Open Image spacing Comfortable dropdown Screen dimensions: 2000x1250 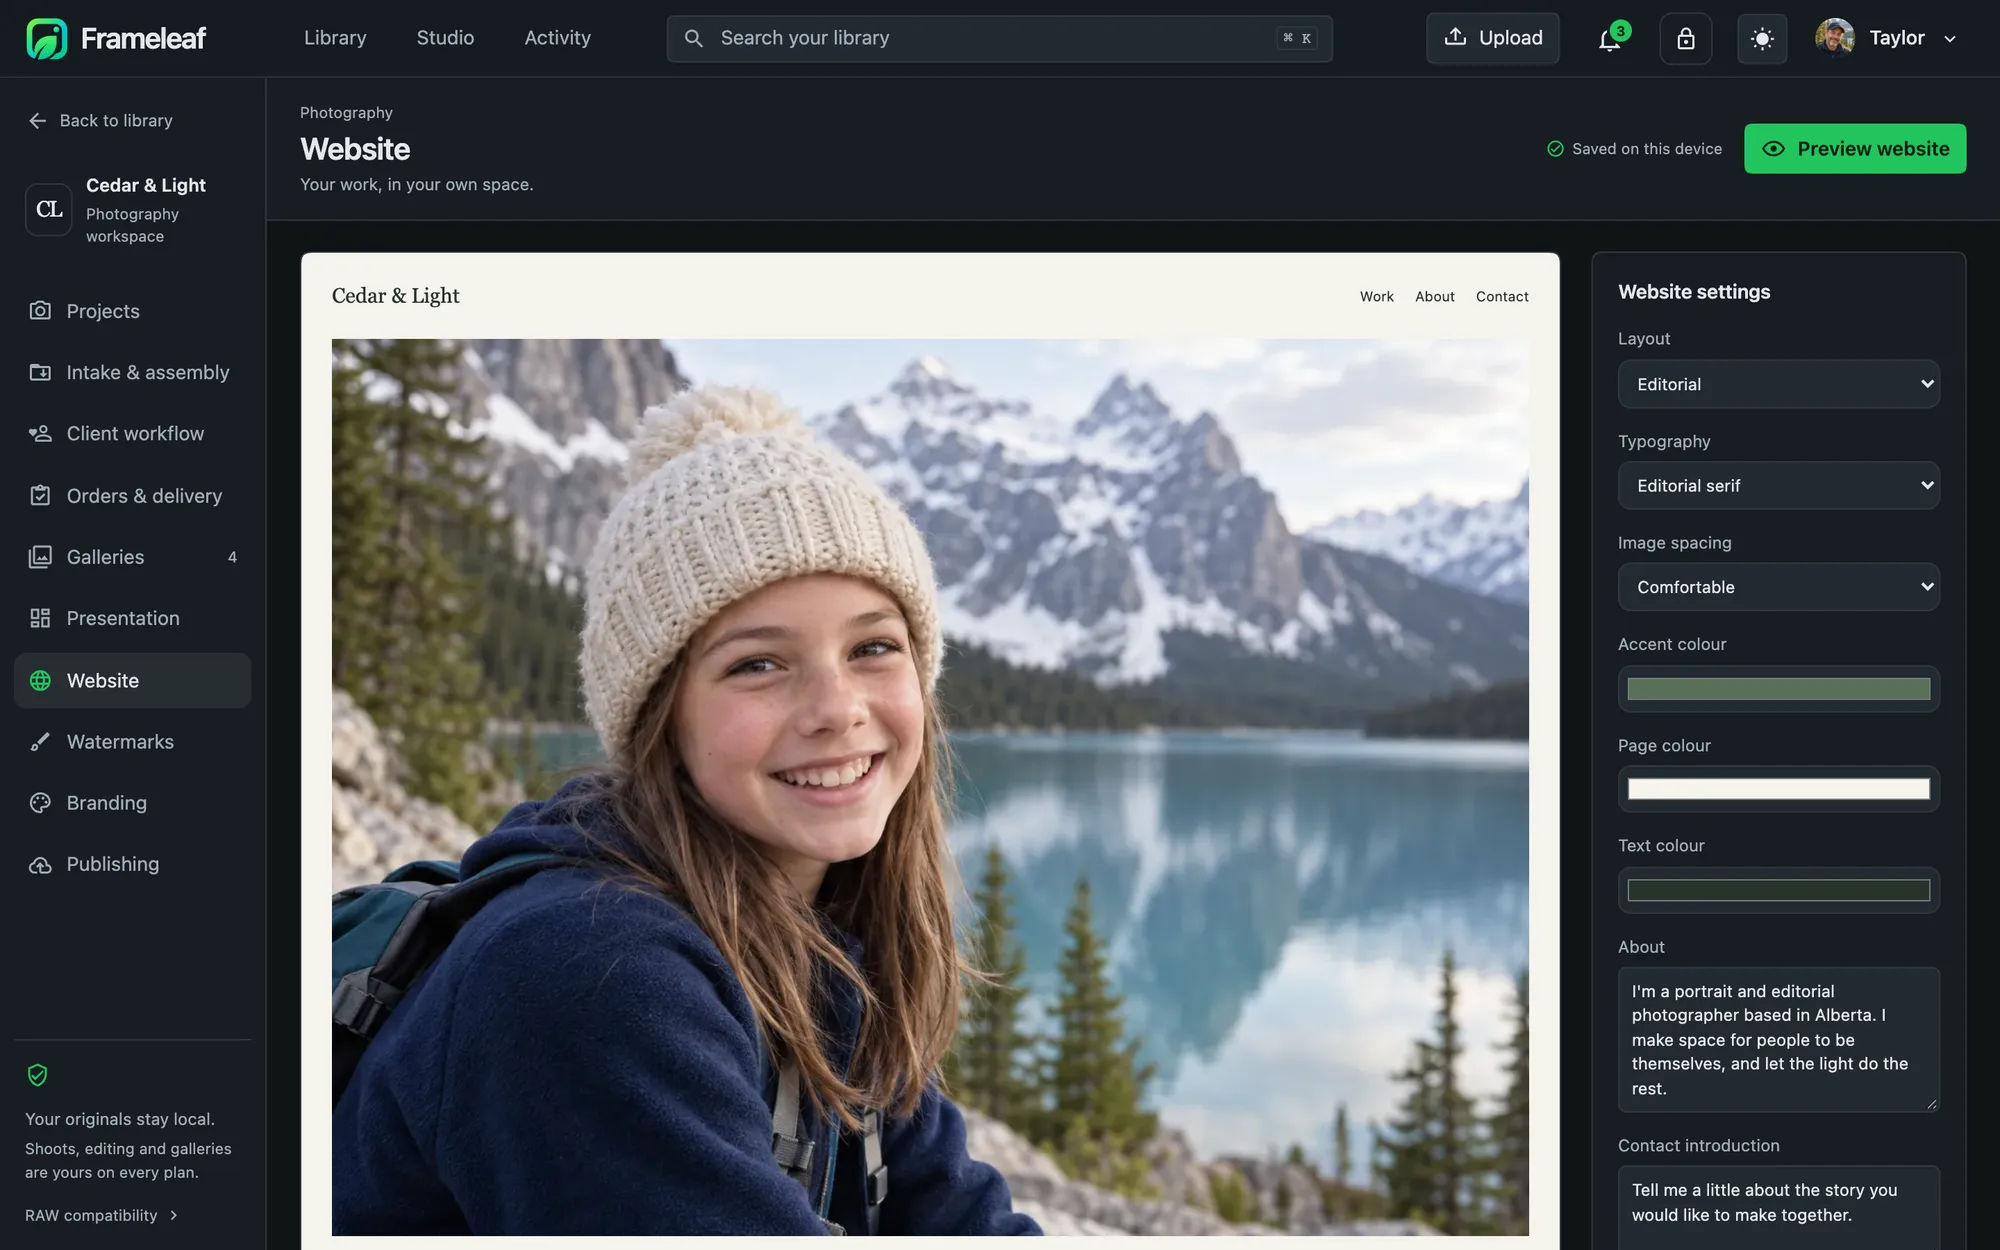coord(1778,587)
